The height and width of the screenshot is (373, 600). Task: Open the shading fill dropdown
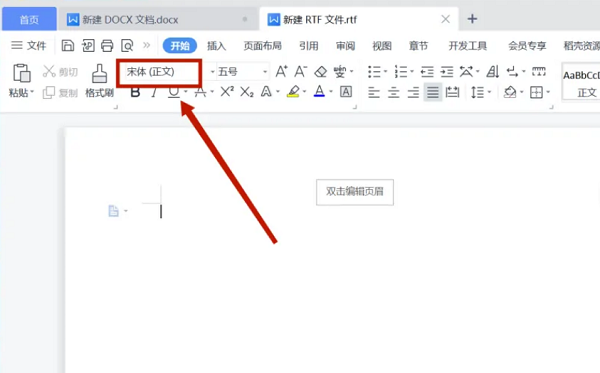point(522,92)
